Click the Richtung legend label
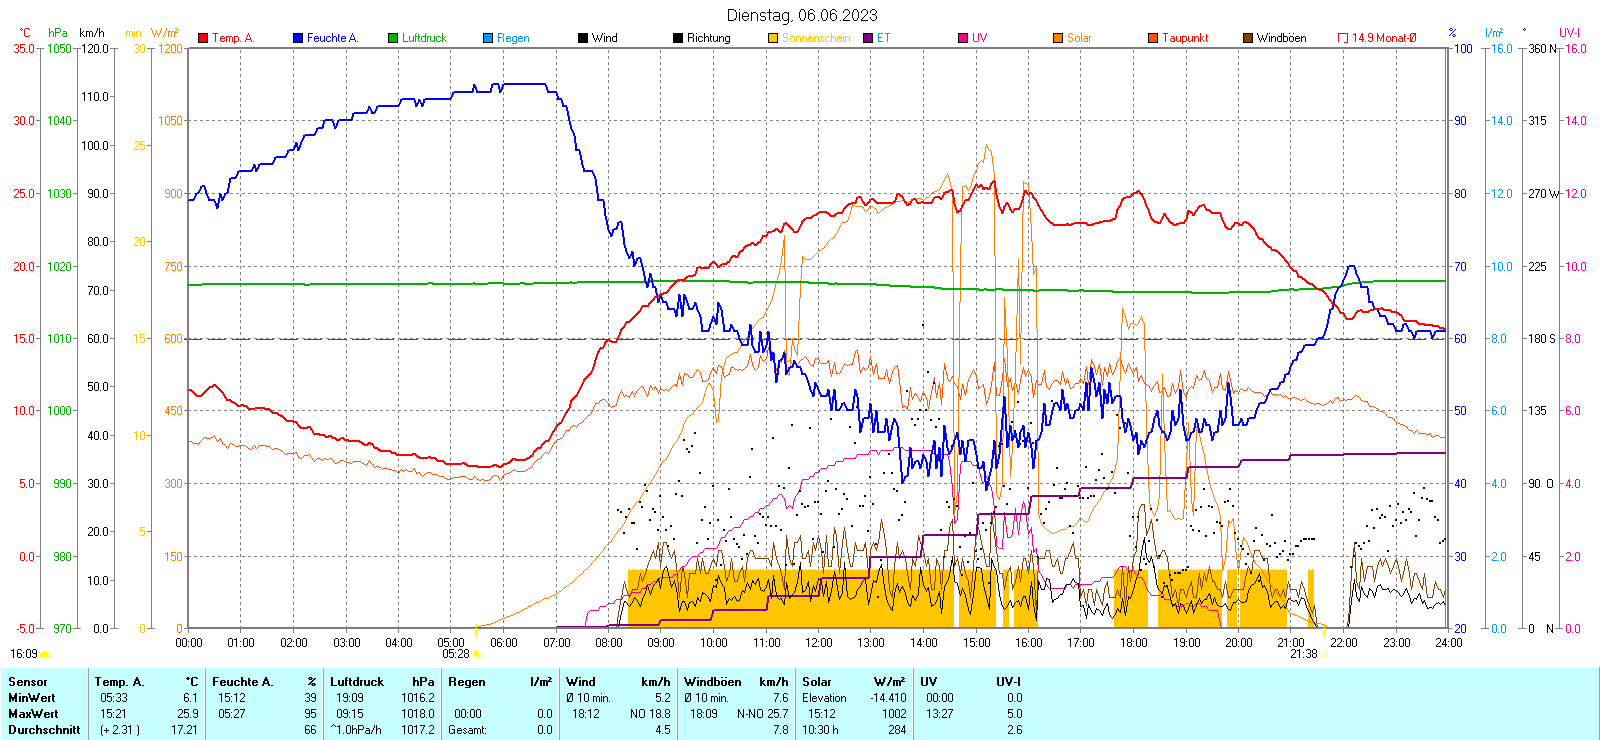This screenshot has height=740, width=1600. pos(708,38)
